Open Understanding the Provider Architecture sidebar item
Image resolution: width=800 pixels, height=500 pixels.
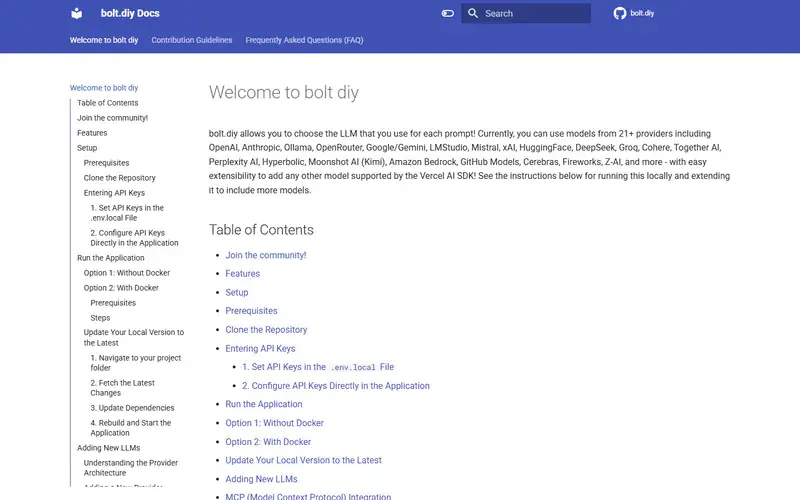(x=131, y=468)
